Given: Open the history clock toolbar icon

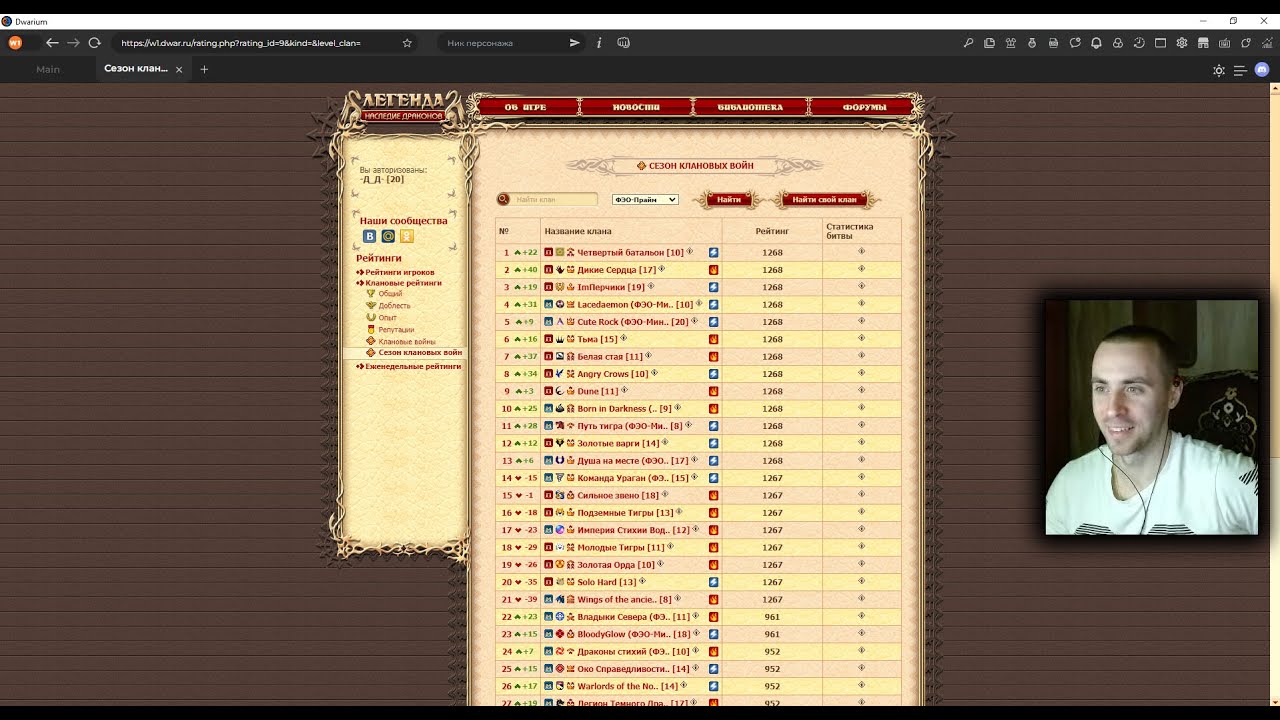Looking at the screenshot, I should coord(1139,43).
